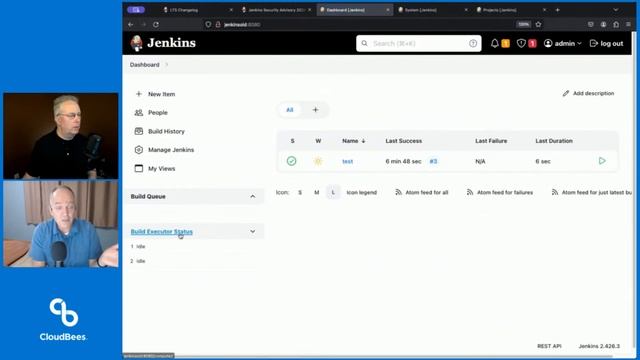Open the Build Executor Status link
Image resolution: width=640 pixels, height=360 pixels.
162,231
